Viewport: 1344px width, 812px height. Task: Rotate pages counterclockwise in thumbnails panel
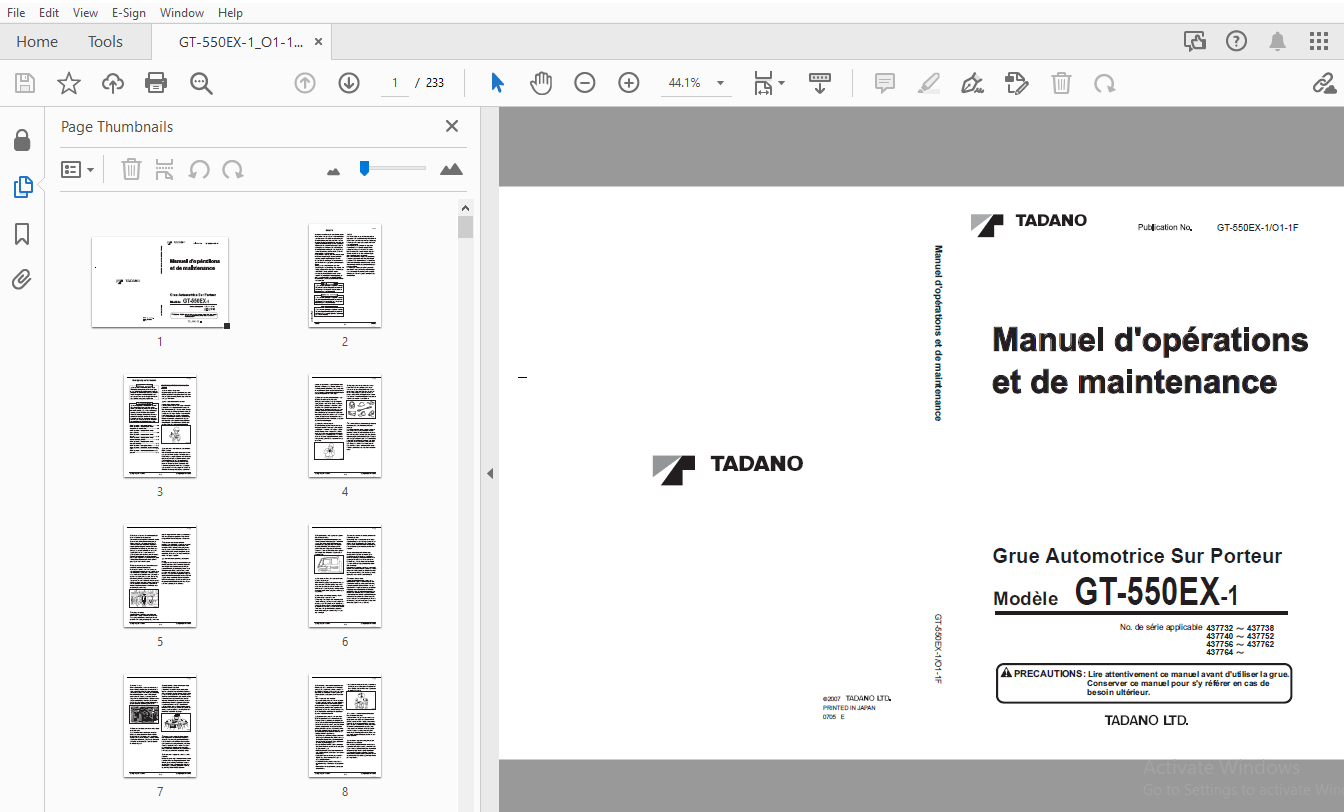(x=199, y=170)
